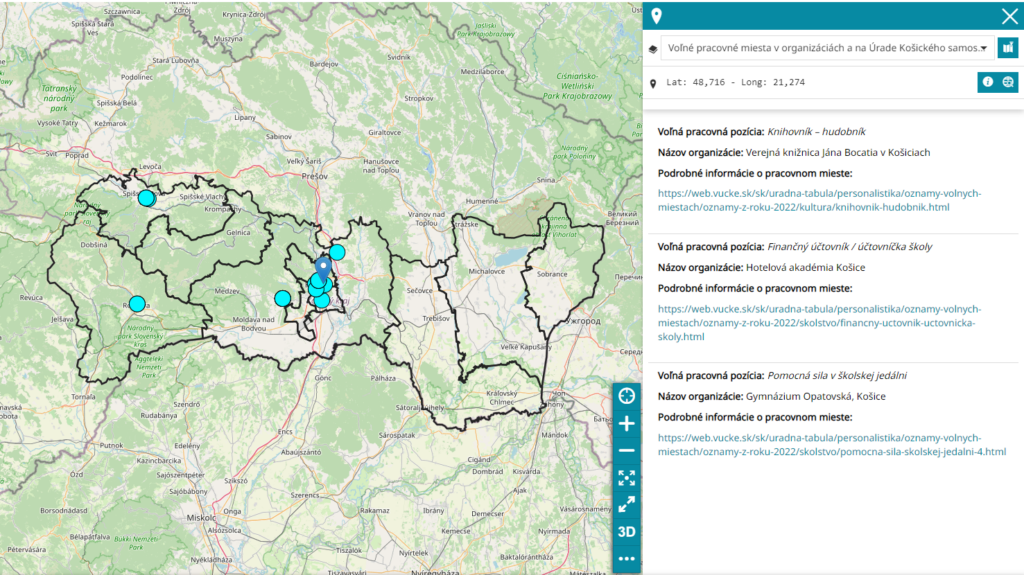Viewport: 1024px width, 575px height.
Task: Select the cyan marker near Moldava nad Bodvou
Action: click(x=282, y=299)
